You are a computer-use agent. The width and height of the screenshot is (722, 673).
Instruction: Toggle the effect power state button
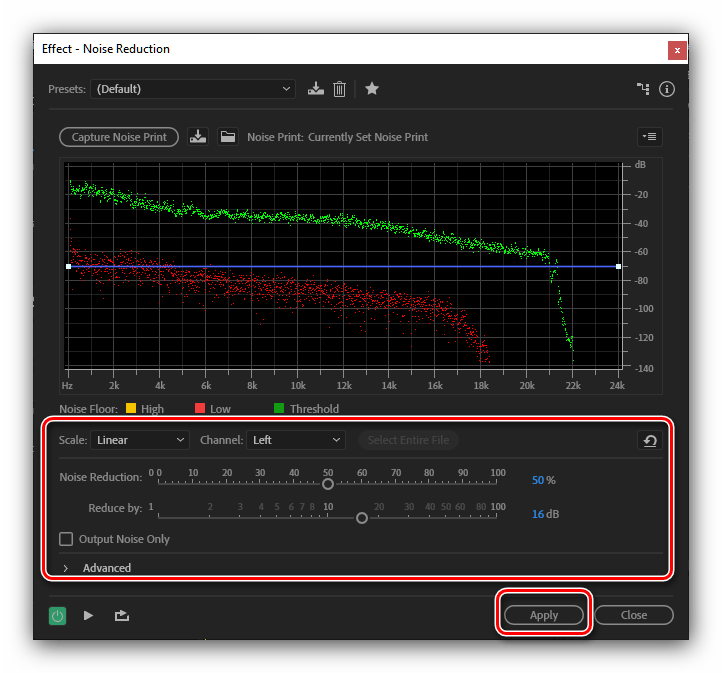pyautogui.click(x=58, y=615)
